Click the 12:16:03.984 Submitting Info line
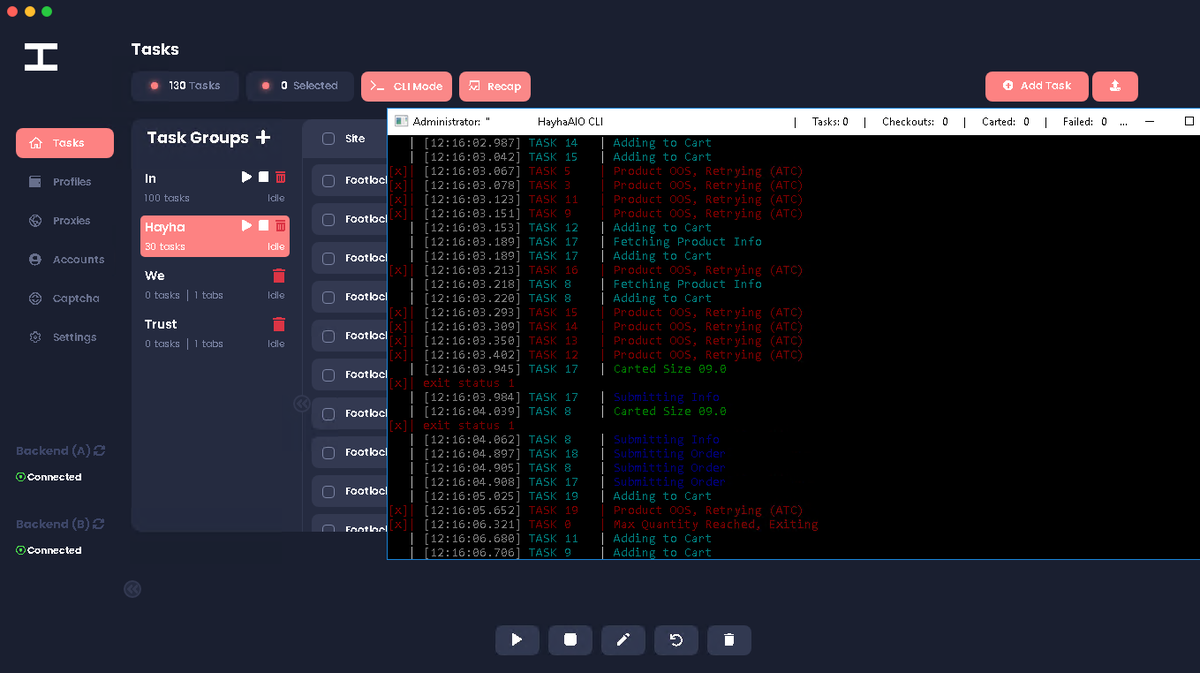This screenshot has height=673, width=1200. 570,397
